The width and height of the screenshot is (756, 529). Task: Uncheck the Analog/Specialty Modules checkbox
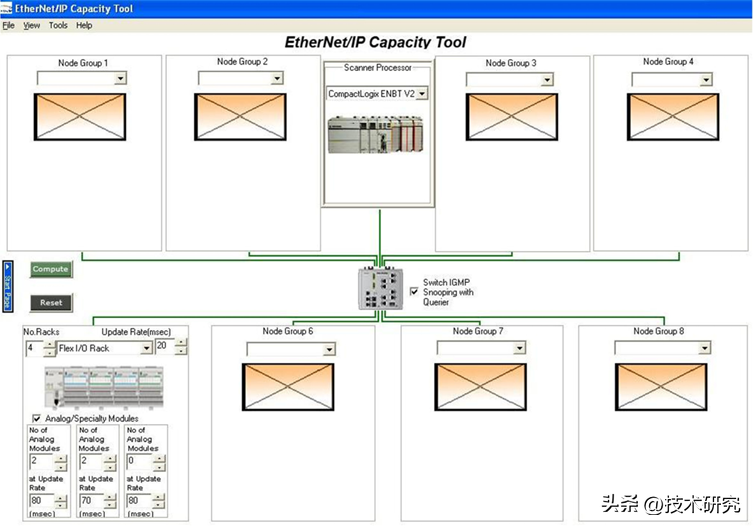[38, 418]
